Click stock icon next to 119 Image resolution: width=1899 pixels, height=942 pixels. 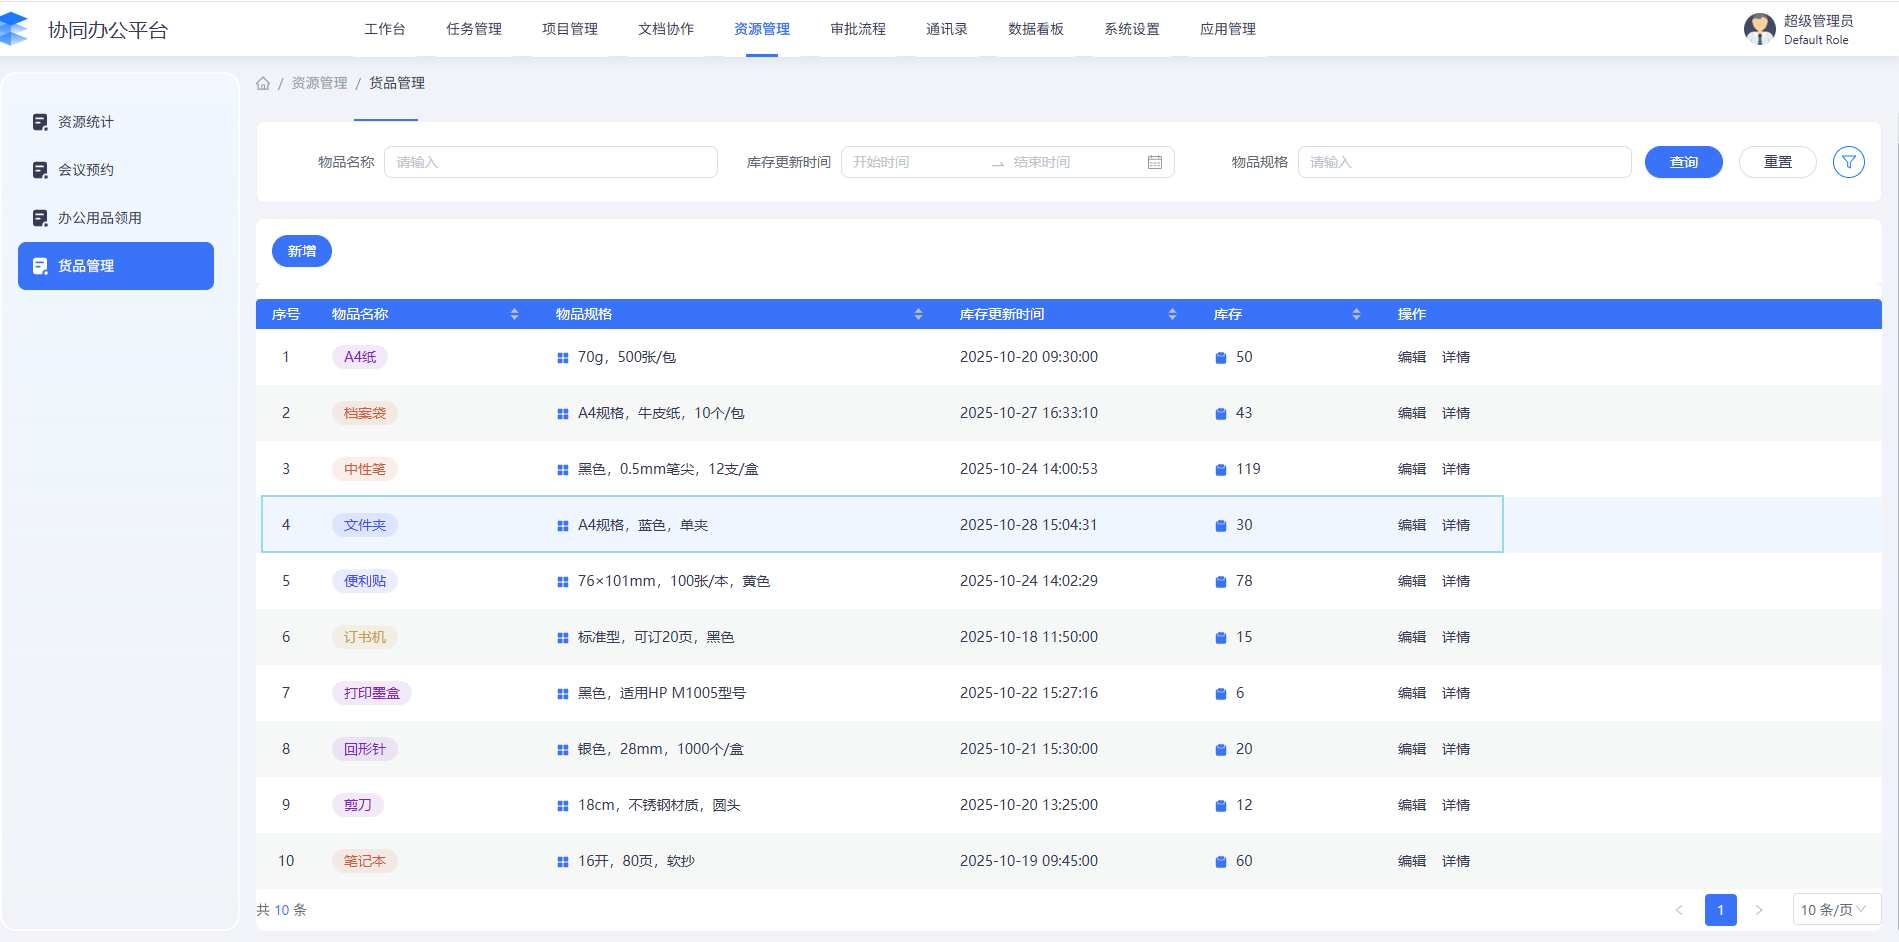coord(1220,470)
